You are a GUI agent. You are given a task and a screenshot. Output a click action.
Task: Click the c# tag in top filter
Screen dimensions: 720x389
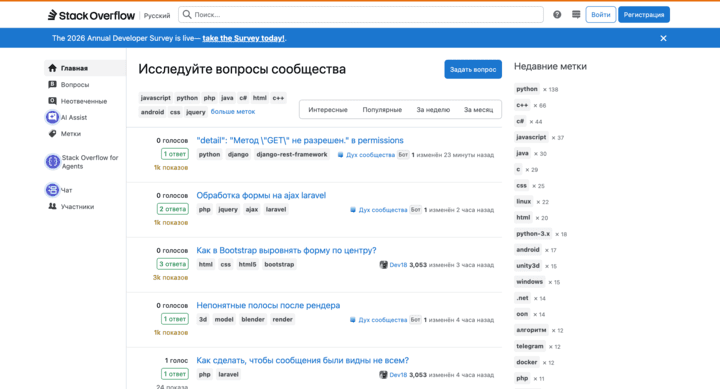point(243,98)
